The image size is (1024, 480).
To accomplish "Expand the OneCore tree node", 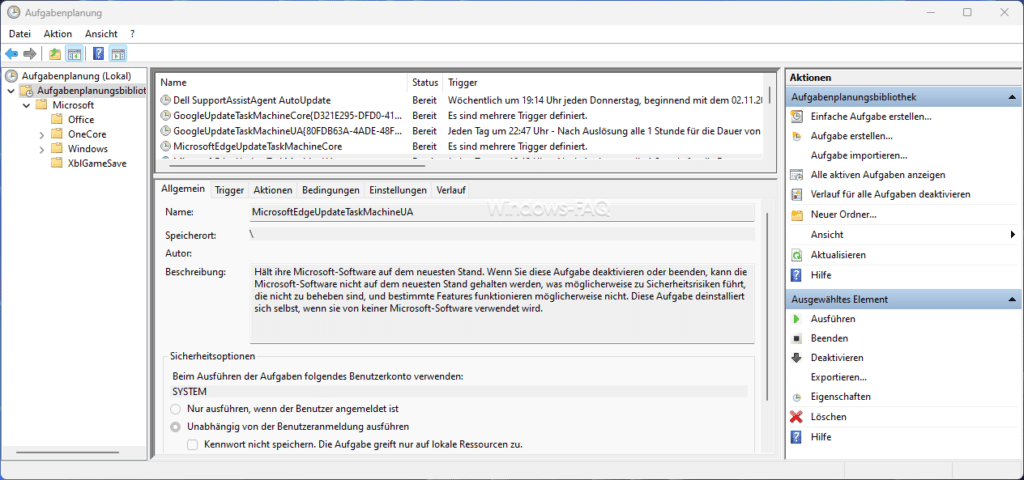I will [x=41, y=135].
